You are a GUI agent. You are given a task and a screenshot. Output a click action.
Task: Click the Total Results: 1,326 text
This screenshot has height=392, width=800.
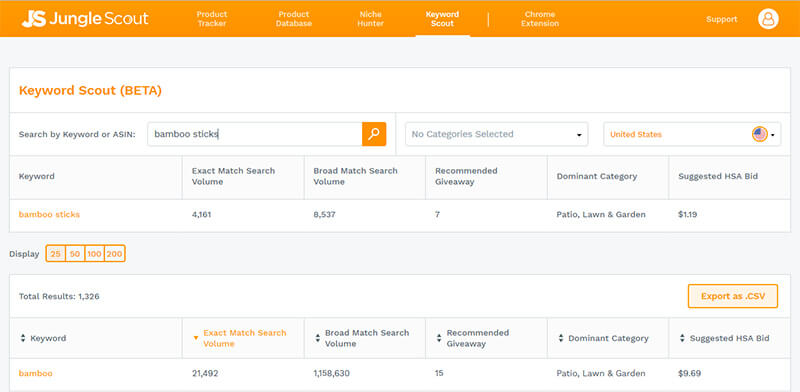point(59,296)
